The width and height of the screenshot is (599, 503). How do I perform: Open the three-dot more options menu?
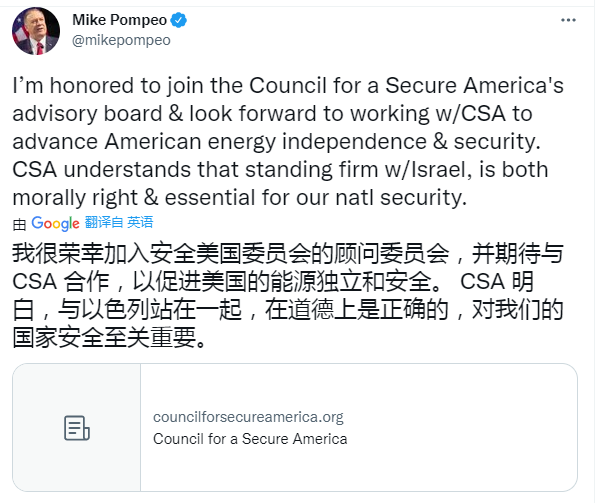(568, 20)
